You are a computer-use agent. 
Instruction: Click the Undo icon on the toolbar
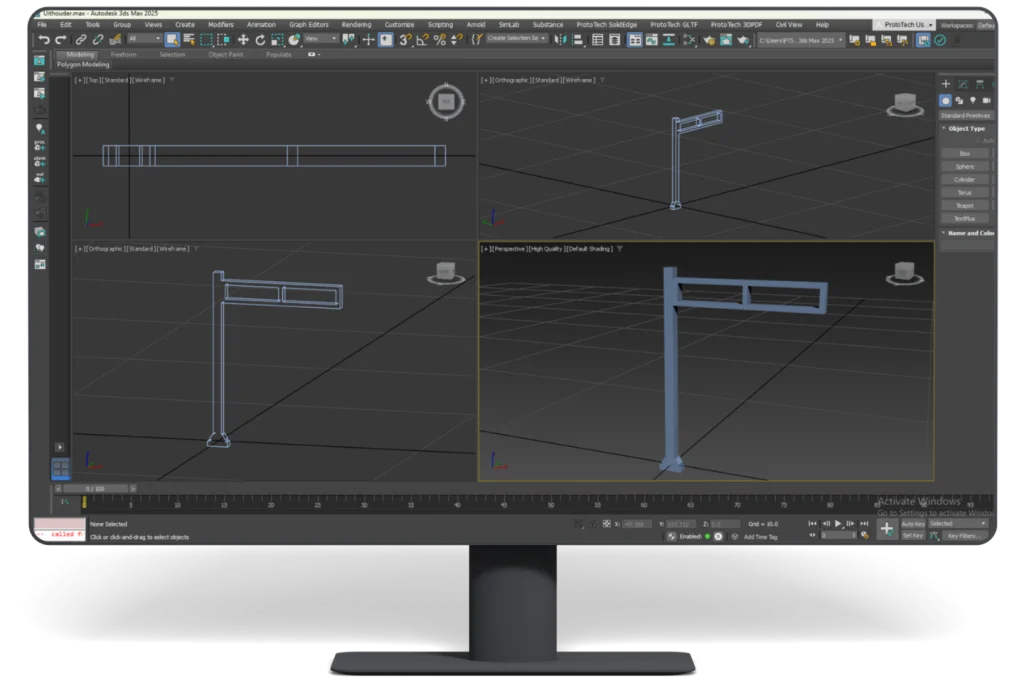[43, 40]
